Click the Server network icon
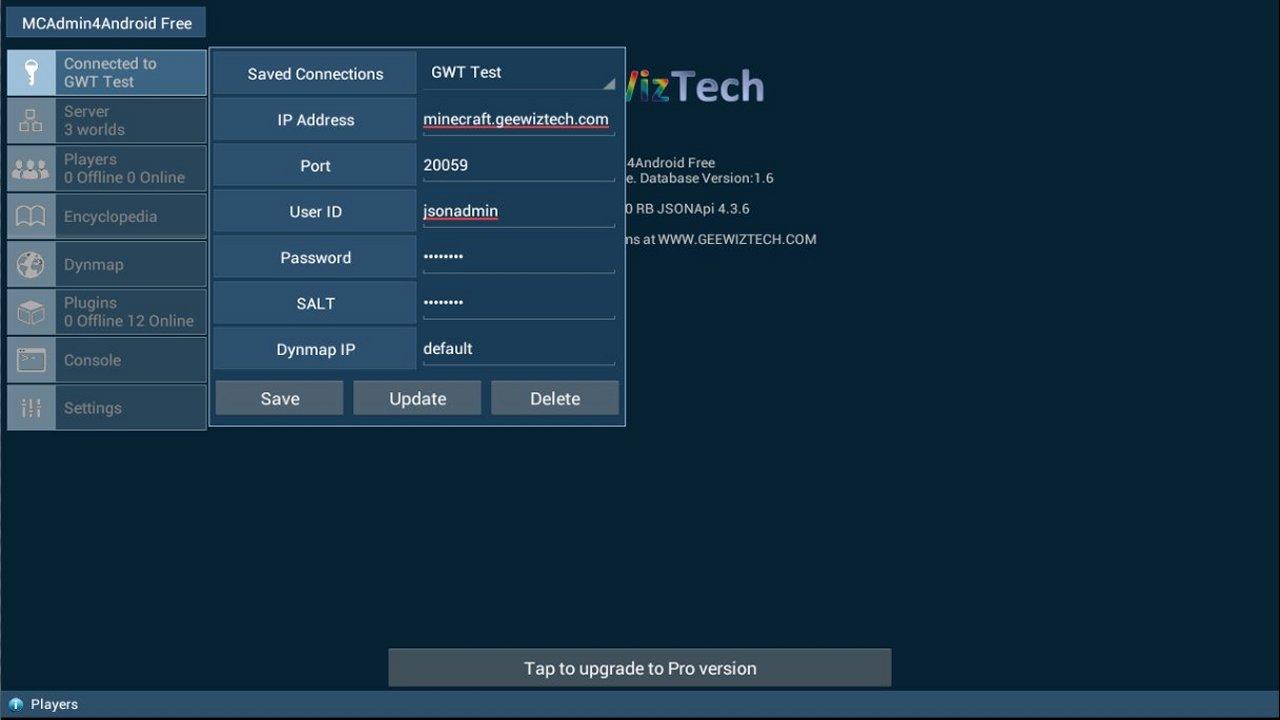This screenshot has width=1280, height=720. pos(31,121)
